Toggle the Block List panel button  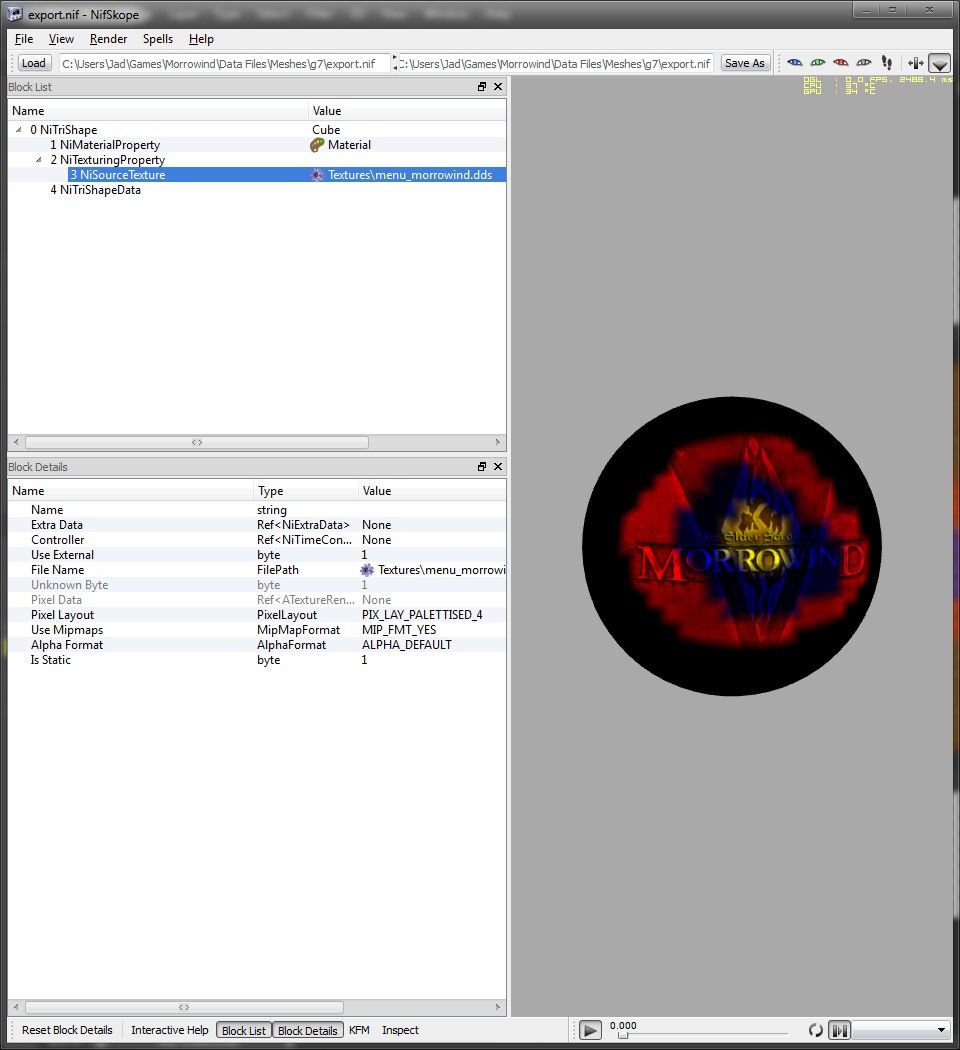click(x=244, y=1030)
